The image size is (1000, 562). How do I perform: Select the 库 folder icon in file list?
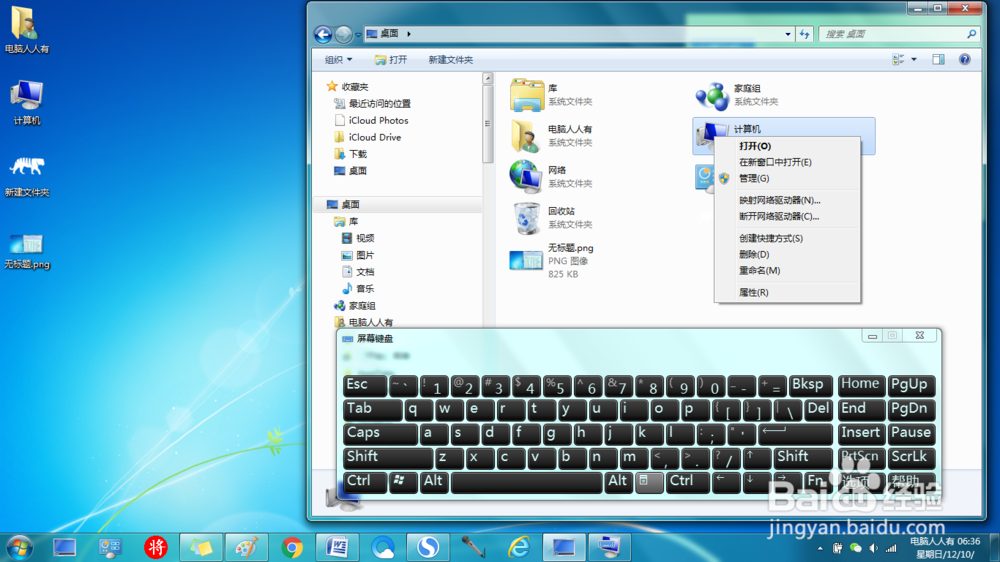coord(527,95)
